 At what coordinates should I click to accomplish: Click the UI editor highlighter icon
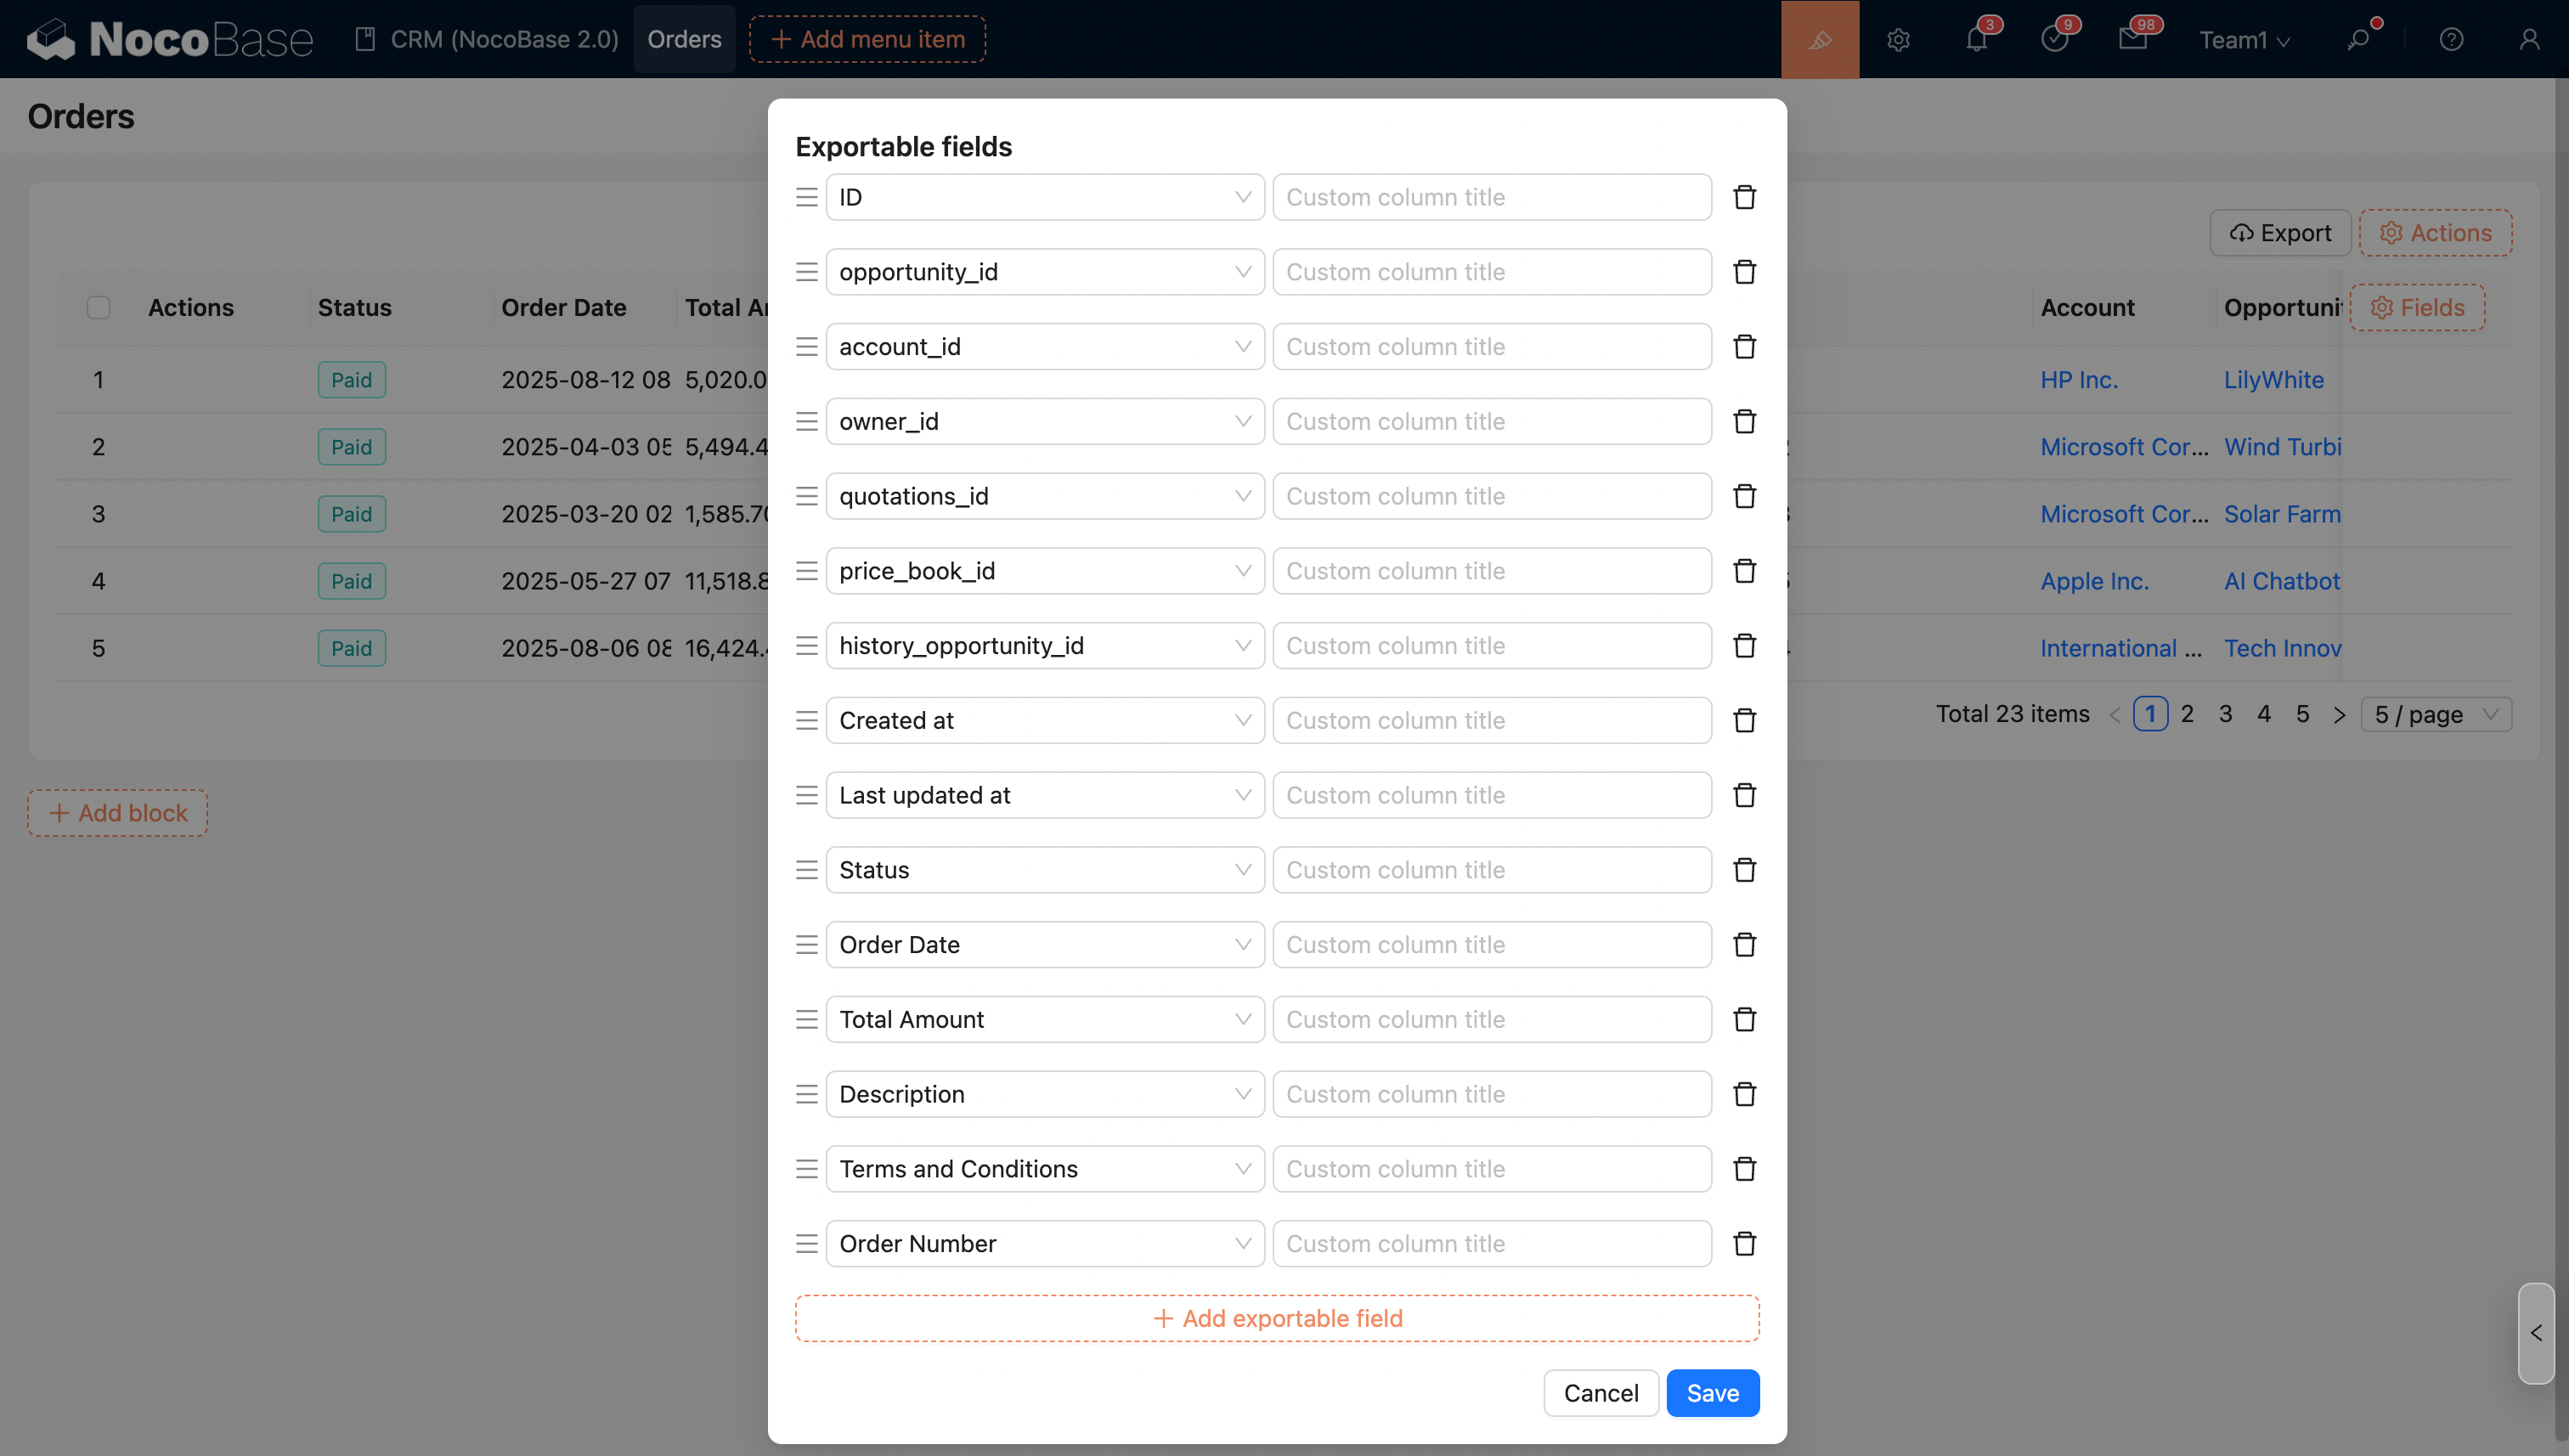click(1819, 39)
